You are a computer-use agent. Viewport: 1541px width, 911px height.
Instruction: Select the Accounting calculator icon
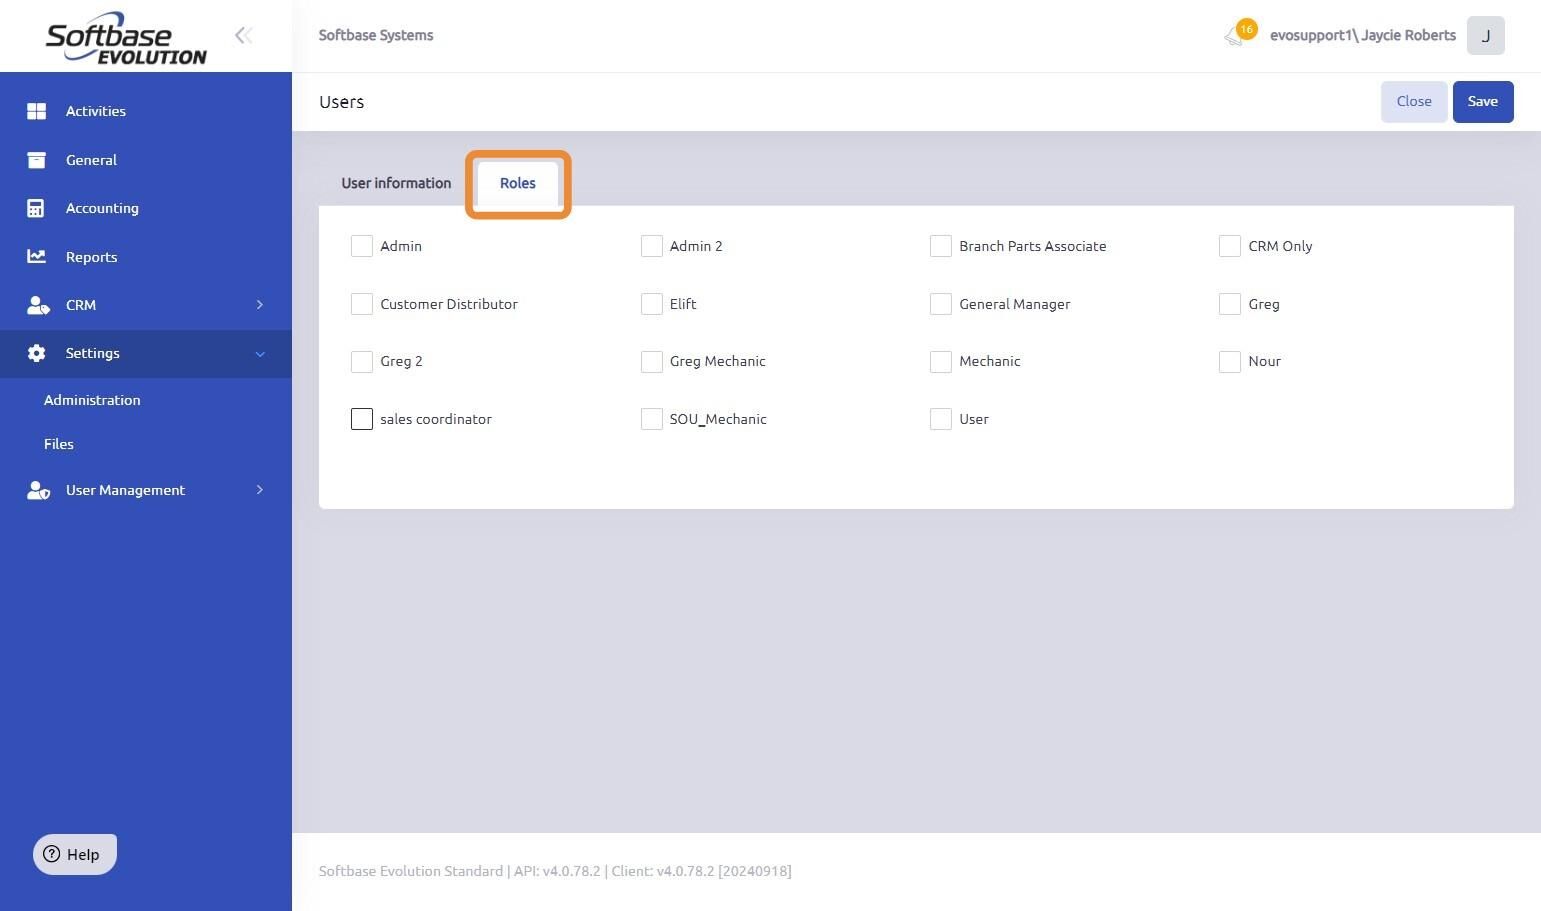36,208
